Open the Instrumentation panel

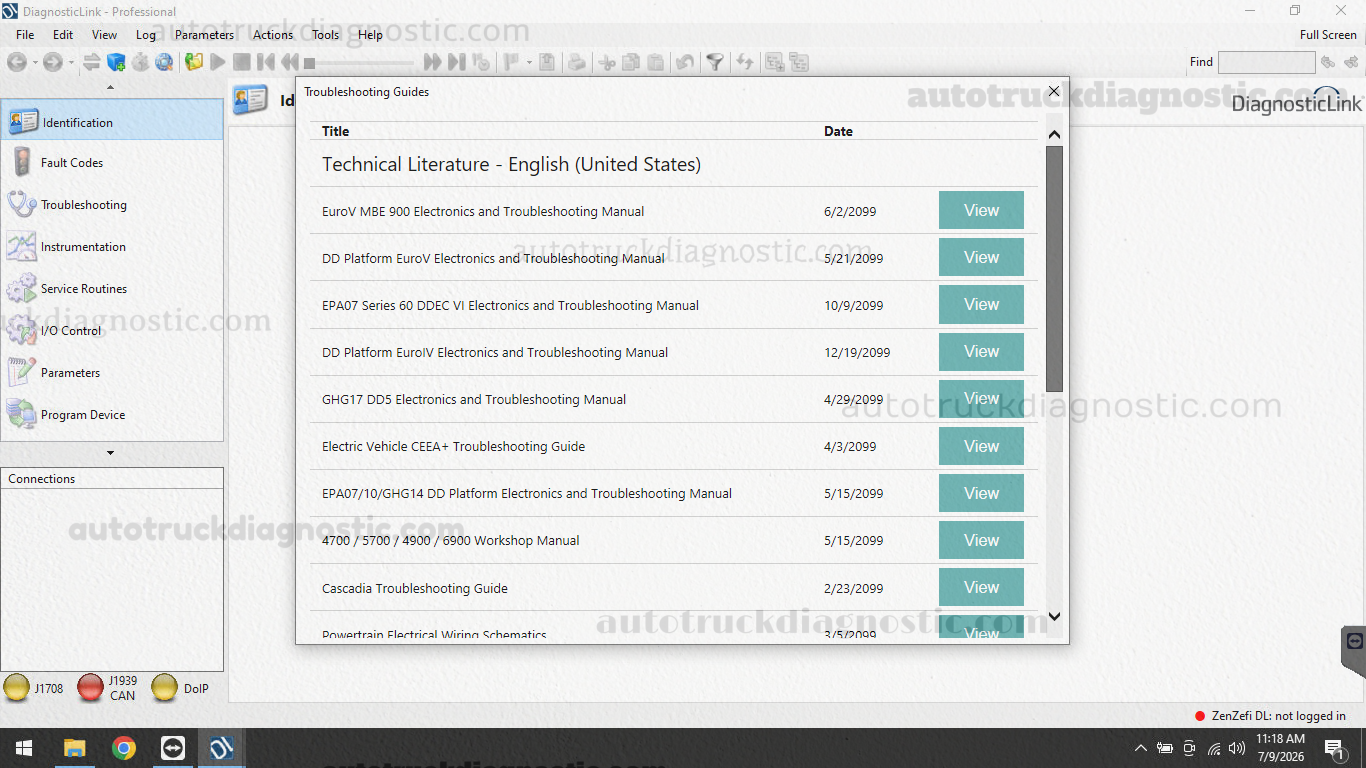pos(112,246)
